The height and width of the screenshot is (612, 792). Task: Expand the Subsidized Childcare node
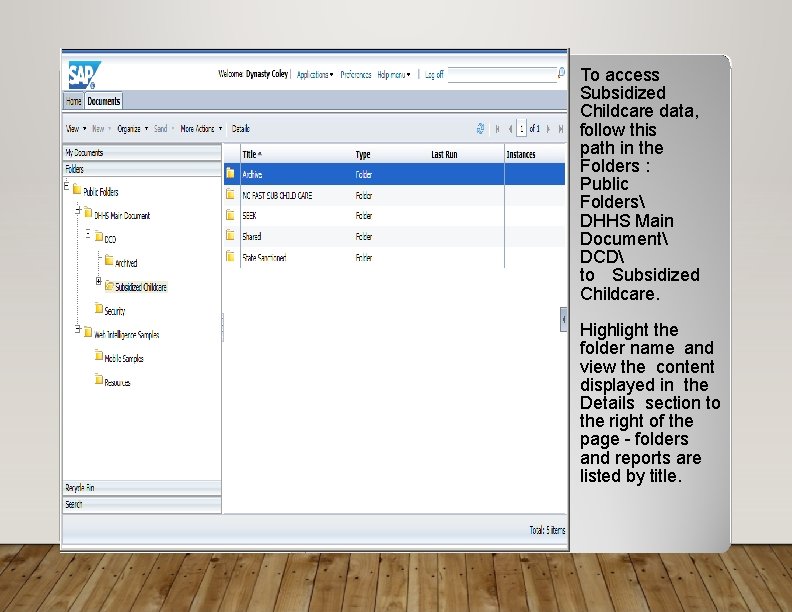(98, 281)
